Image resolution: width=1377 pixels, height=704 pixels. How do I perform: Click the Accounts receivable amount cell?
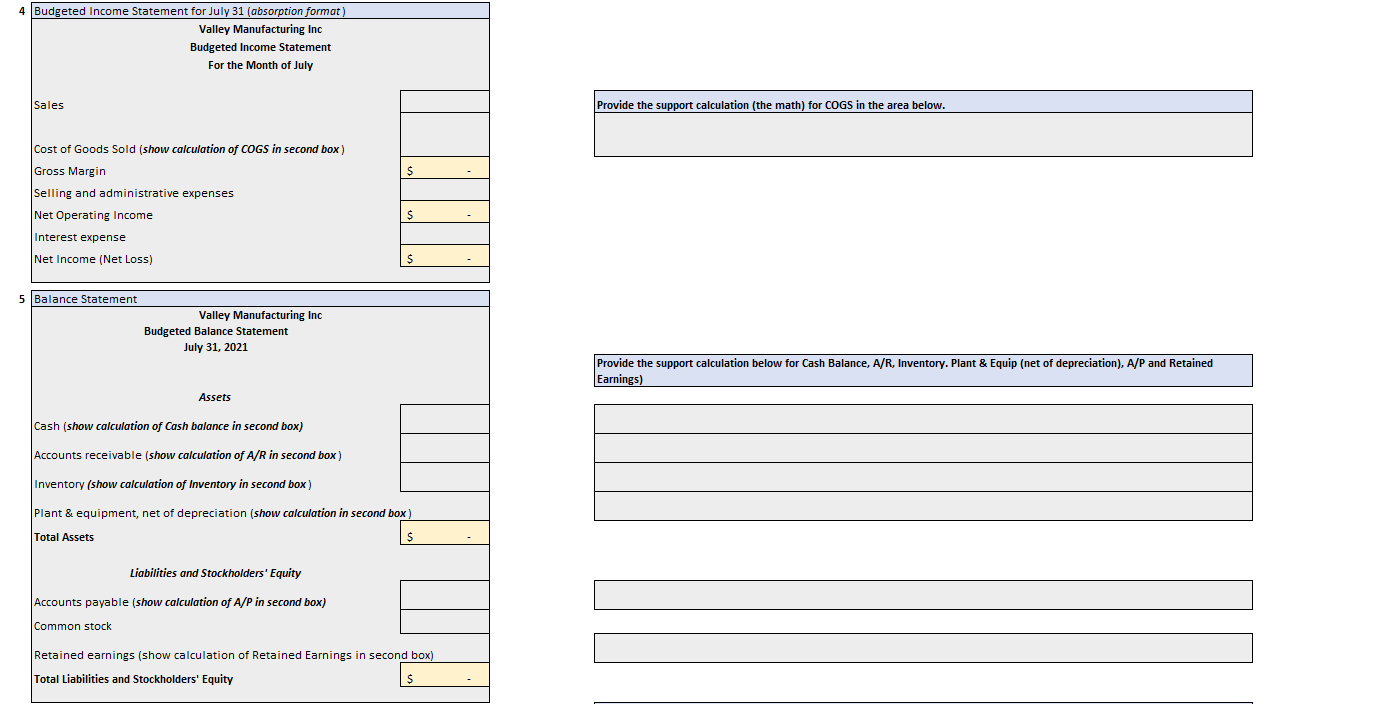click(x=444, y=447)
